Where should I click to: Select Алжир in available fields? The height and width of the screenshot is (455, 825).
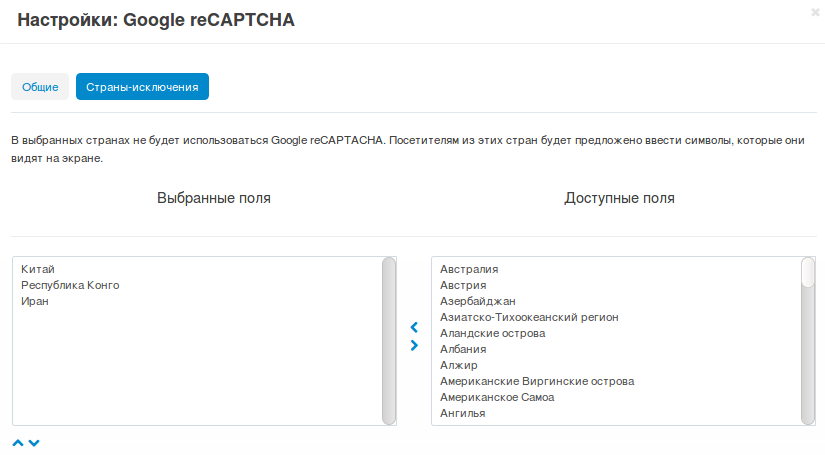click(459, 365)
